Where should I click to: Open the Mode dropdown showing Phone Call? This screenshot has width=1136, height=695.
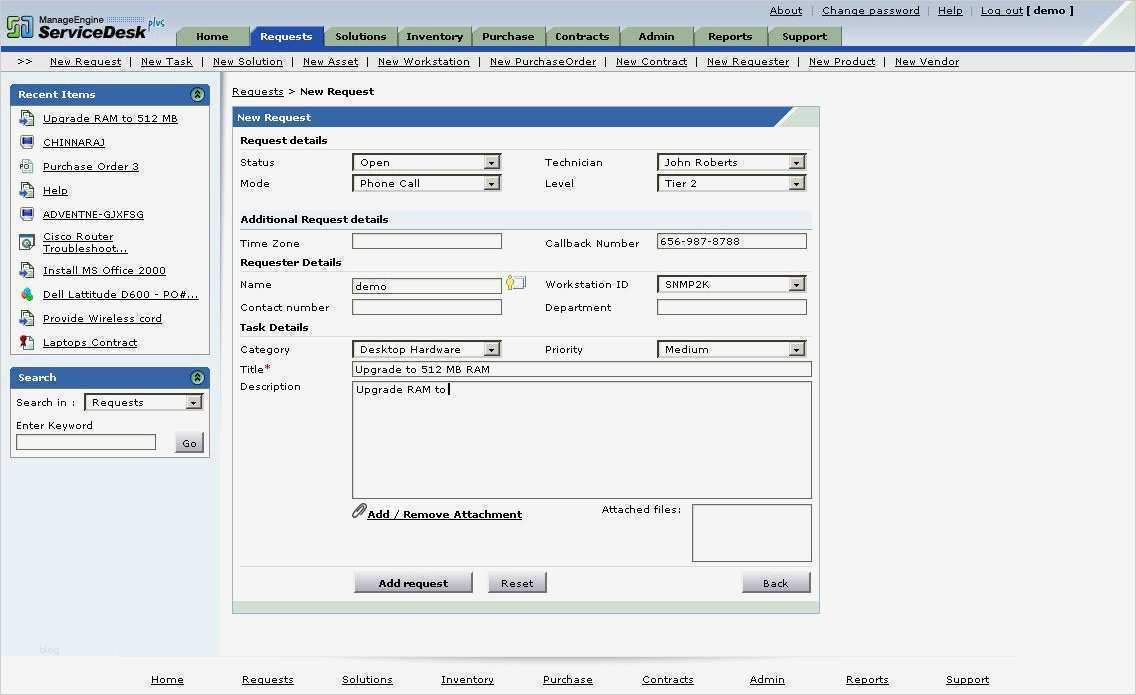(x=427, y=183)
